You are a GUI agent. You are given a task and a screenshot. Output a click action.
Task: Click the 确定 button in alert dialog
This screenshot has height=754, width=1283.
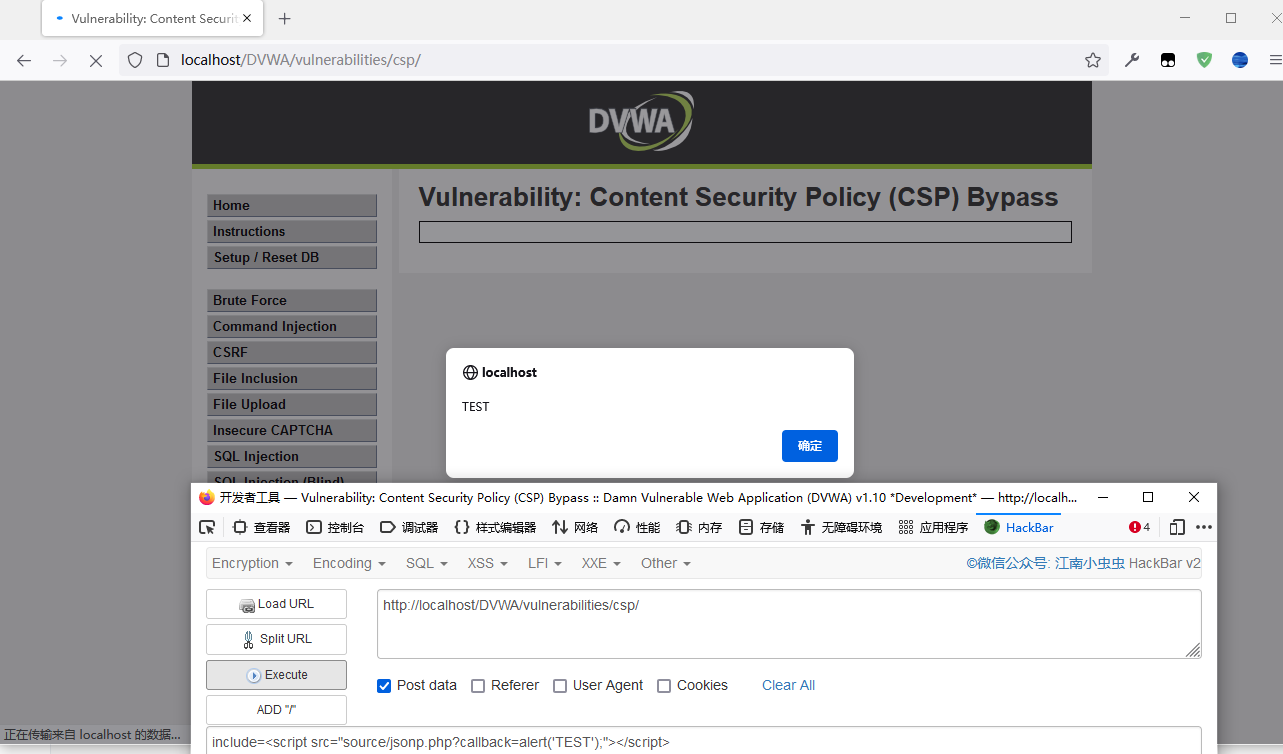point(810,446)
